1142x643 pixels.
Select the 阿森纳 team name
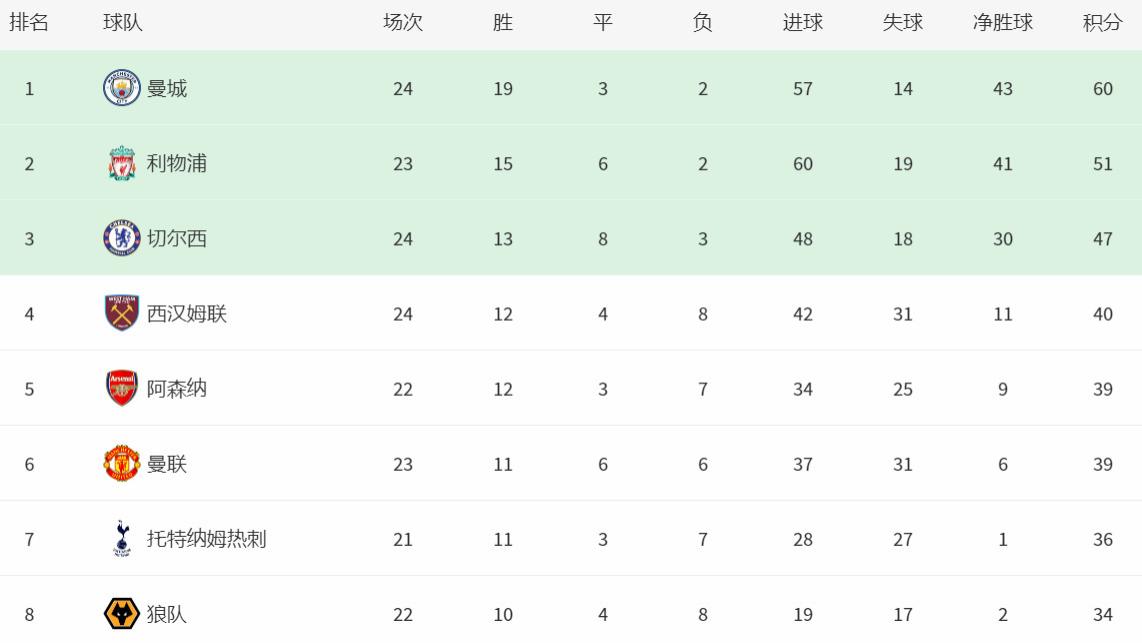177,389
